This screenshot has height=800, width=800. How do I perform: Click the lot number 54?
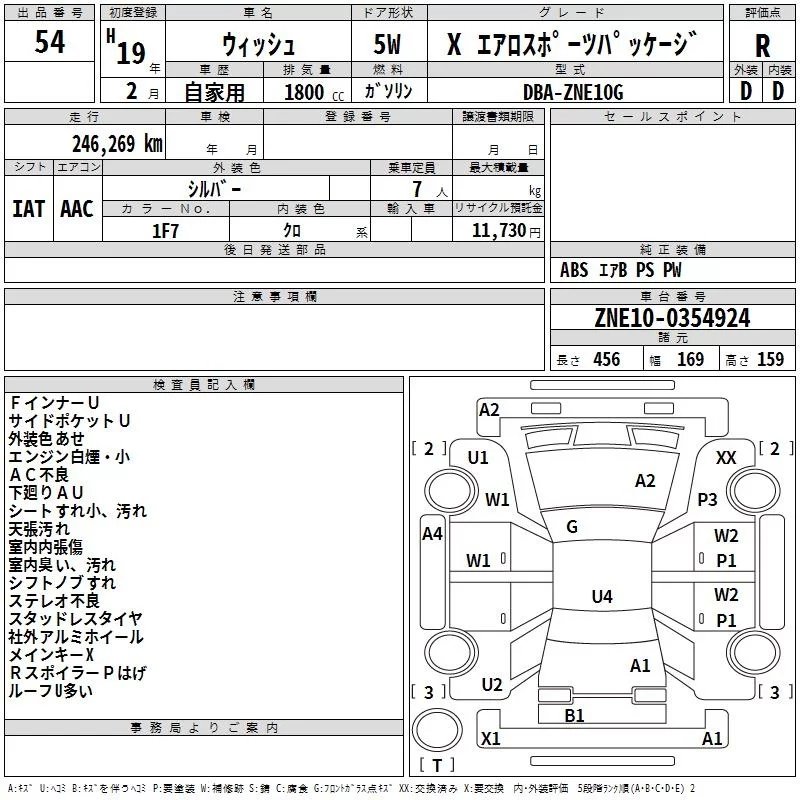coord(49,41)
